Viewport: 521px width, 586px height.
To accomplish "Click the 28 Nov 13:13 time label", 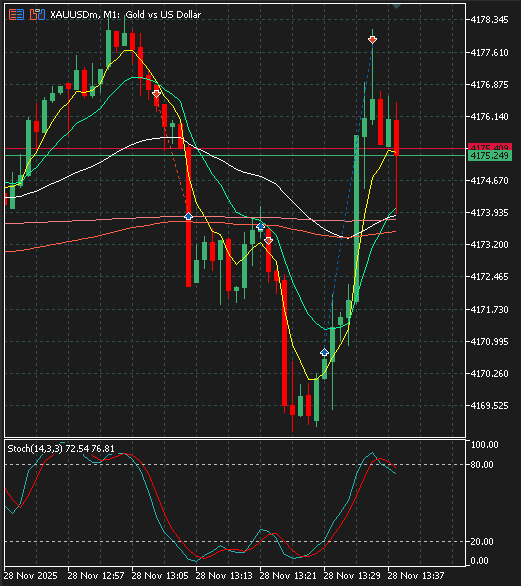I will 224,576.
